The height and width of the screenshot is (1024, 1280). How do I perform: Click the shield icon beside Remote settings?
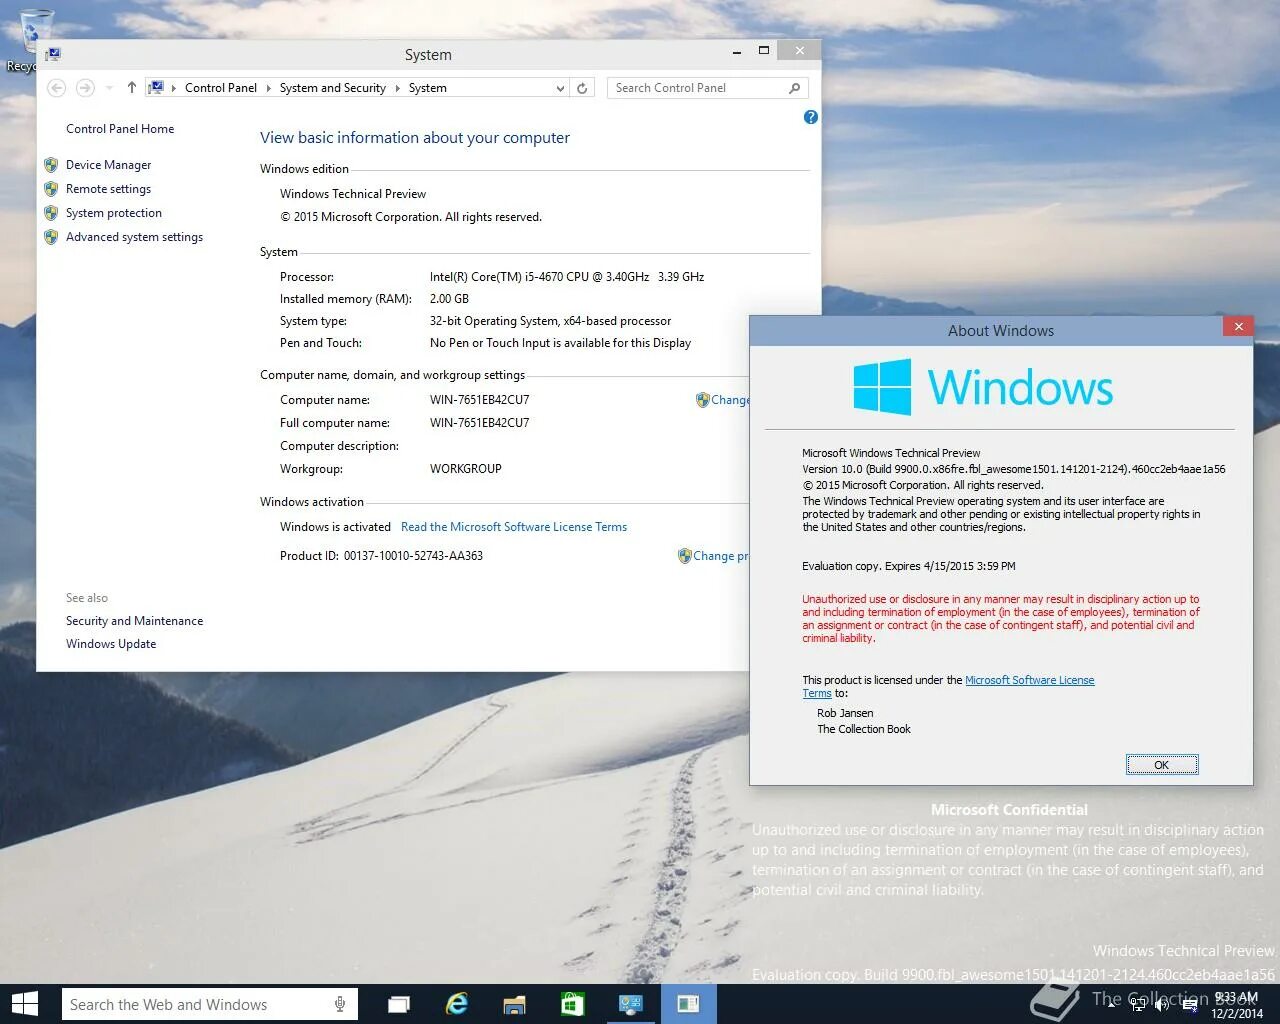coord(51,189)
